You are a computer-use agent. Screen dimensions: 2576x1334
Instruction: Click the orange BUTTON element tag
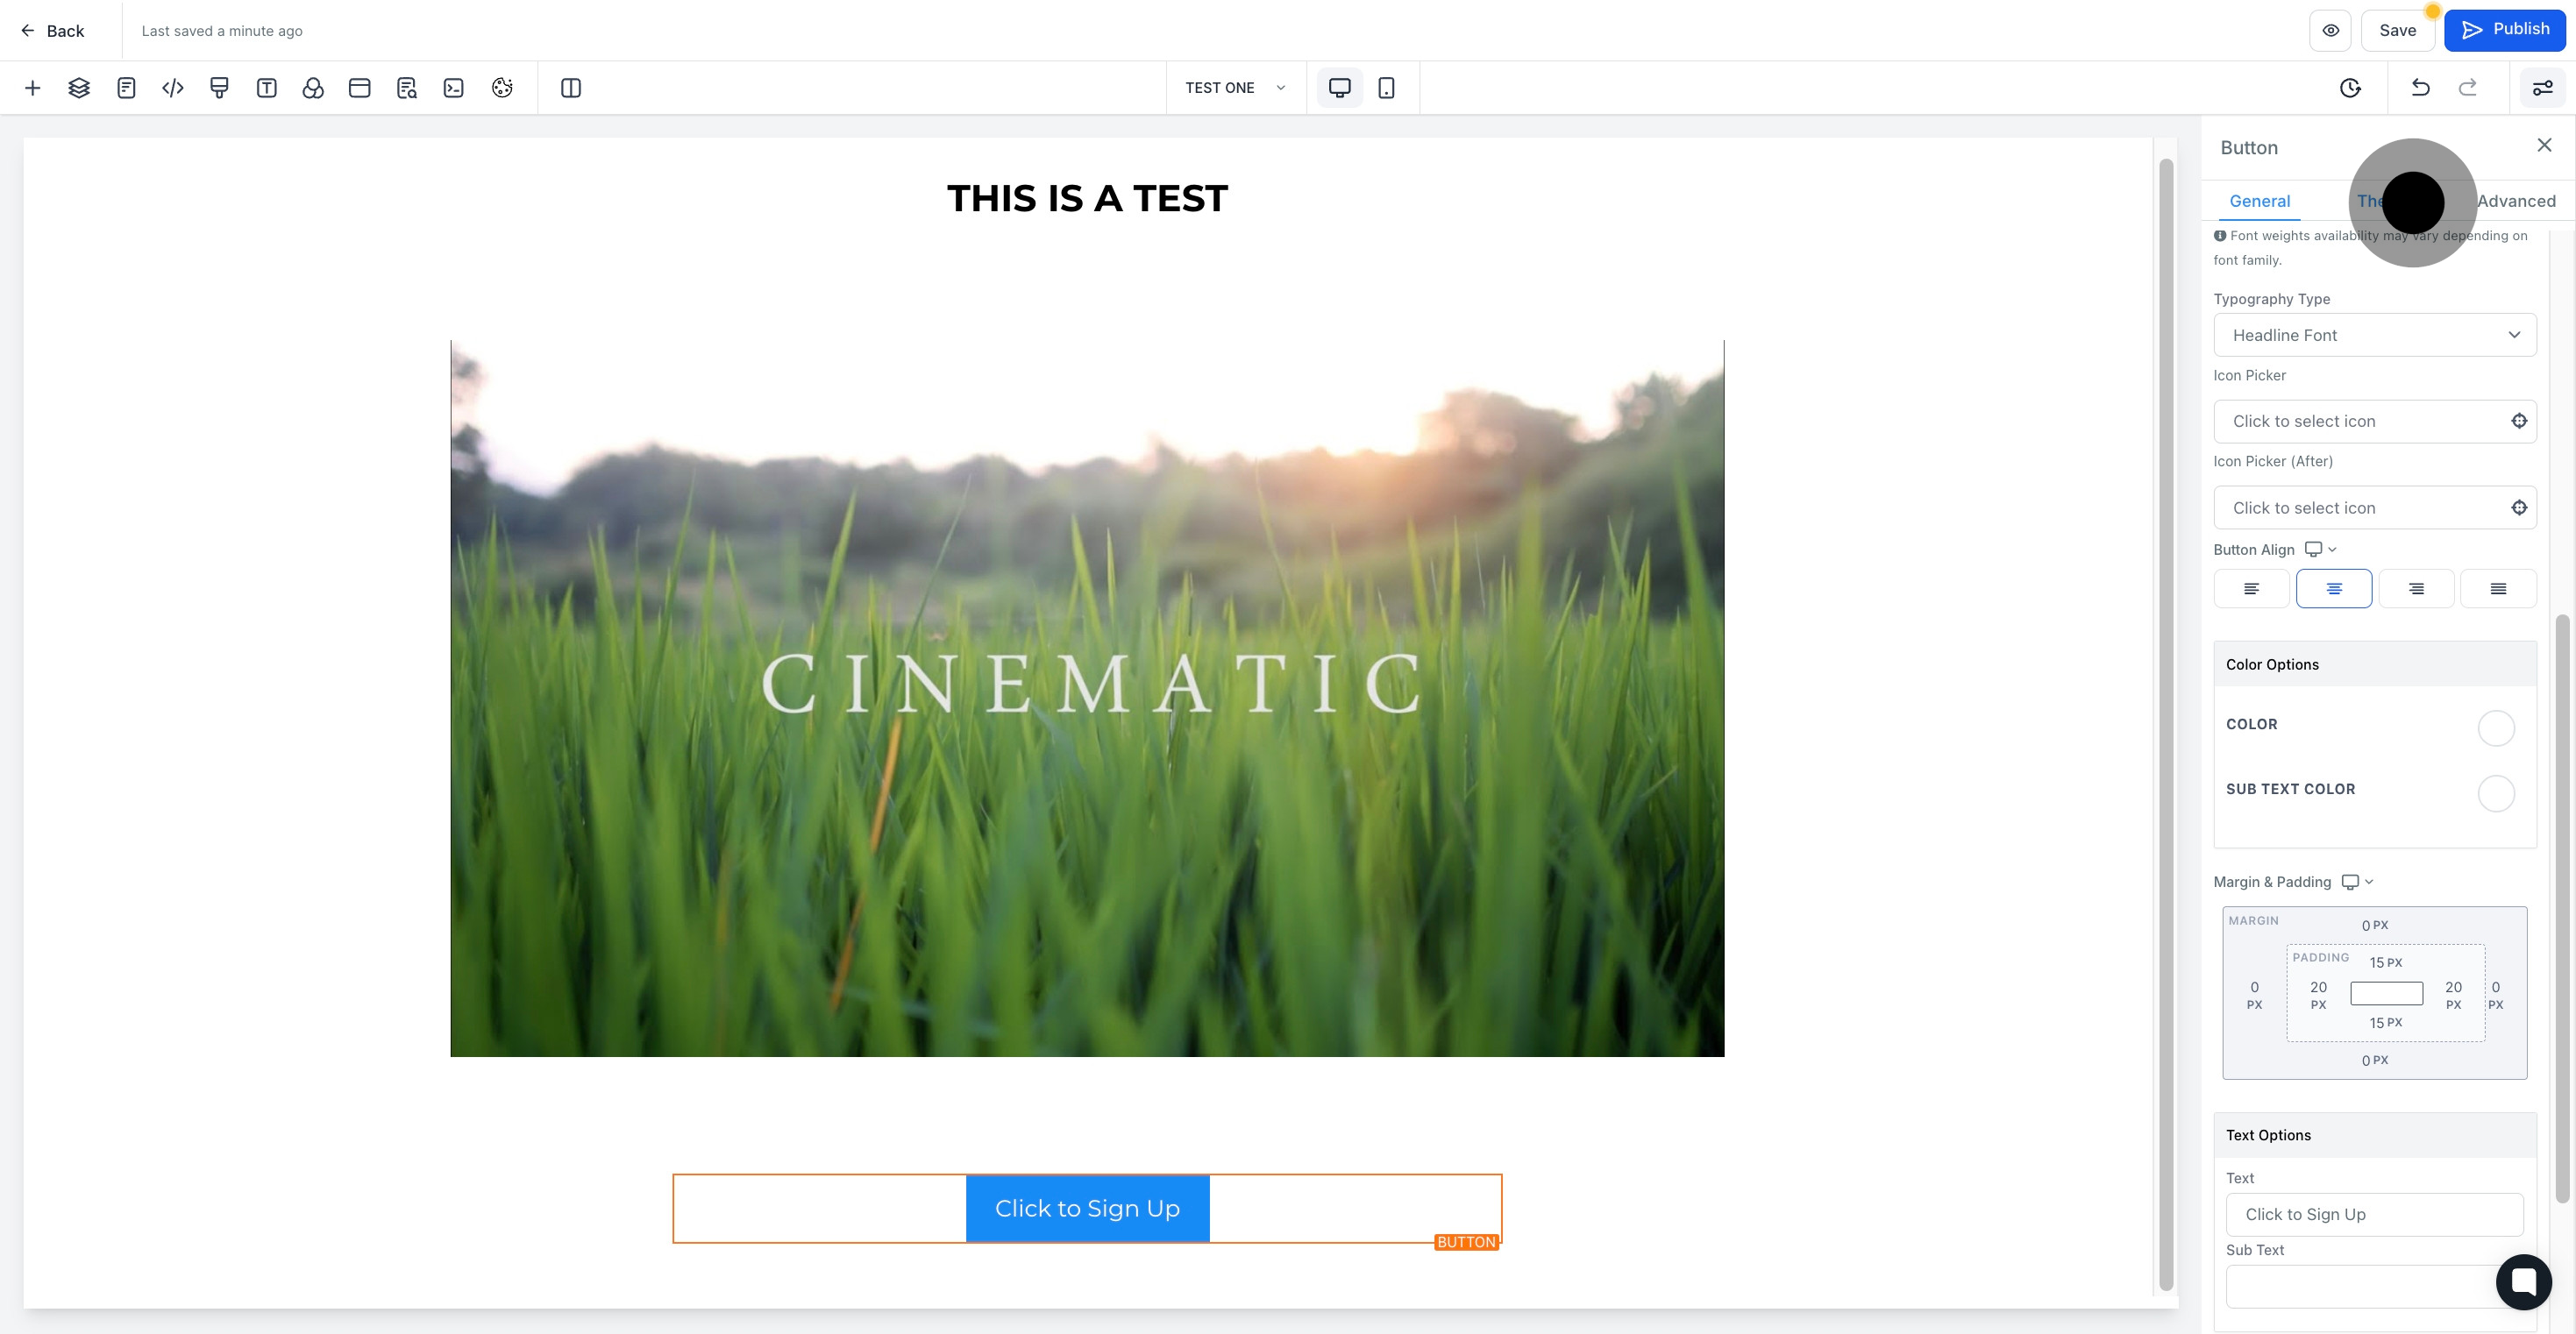pyautogui.click(x=1466, y=1242)
